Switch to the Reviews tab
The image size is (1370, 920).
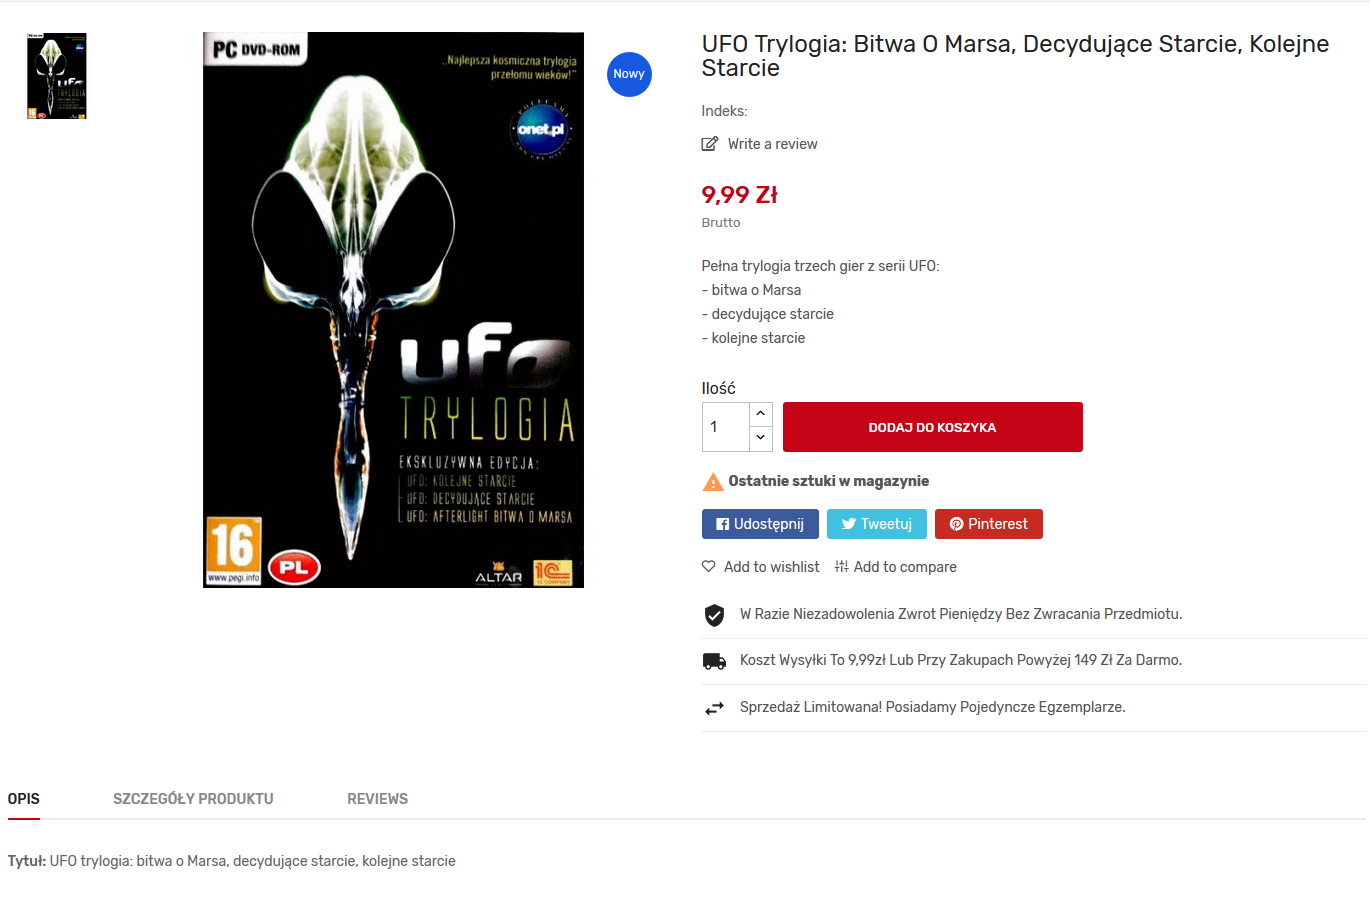pos(377,799)
